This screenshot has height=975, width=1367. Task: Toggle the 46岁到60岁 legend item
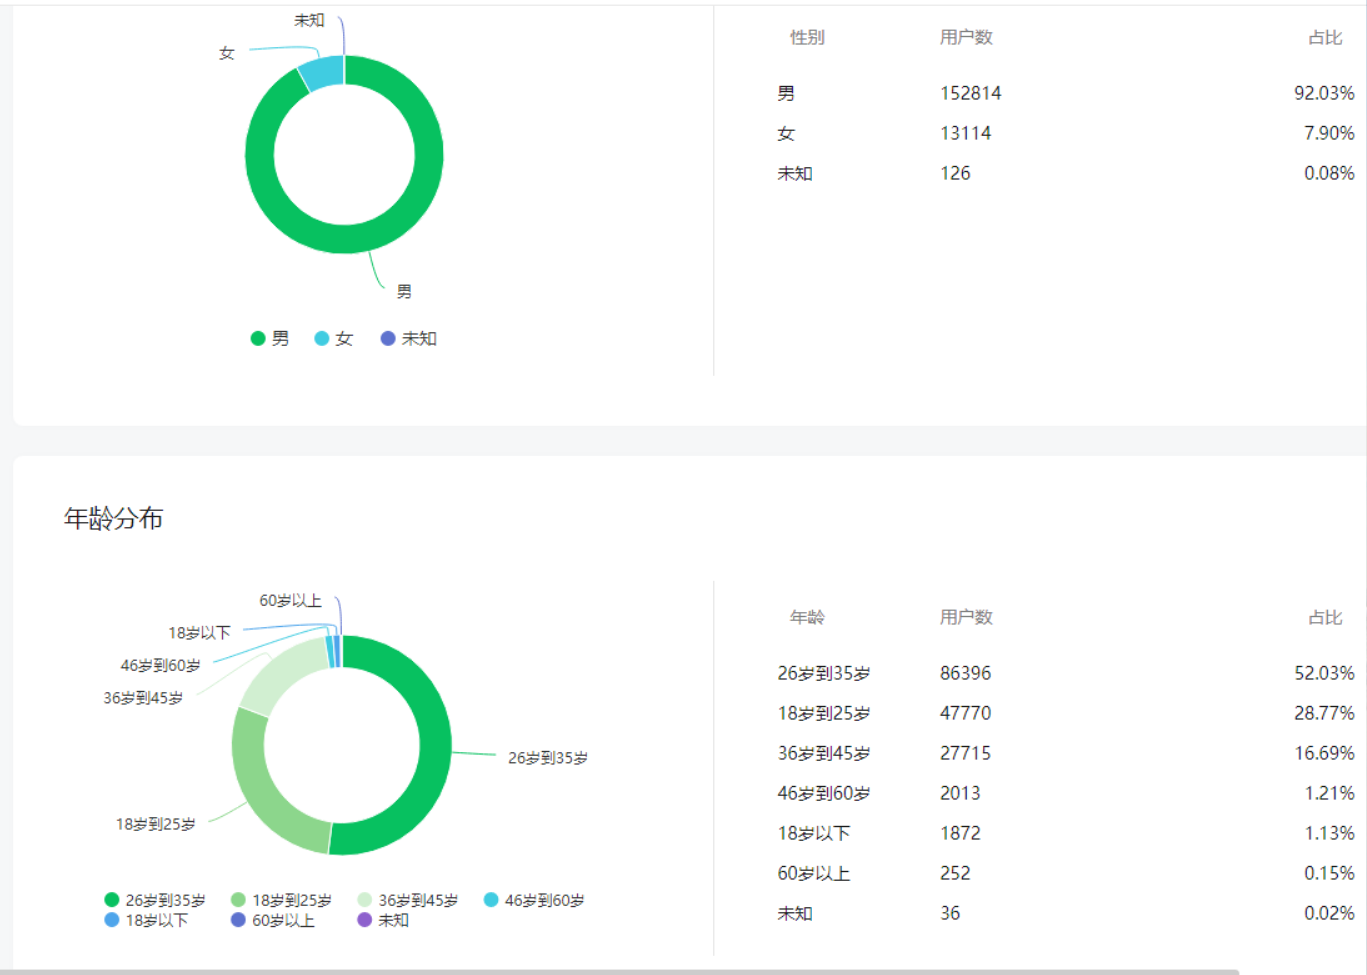[x=534, y=900]
